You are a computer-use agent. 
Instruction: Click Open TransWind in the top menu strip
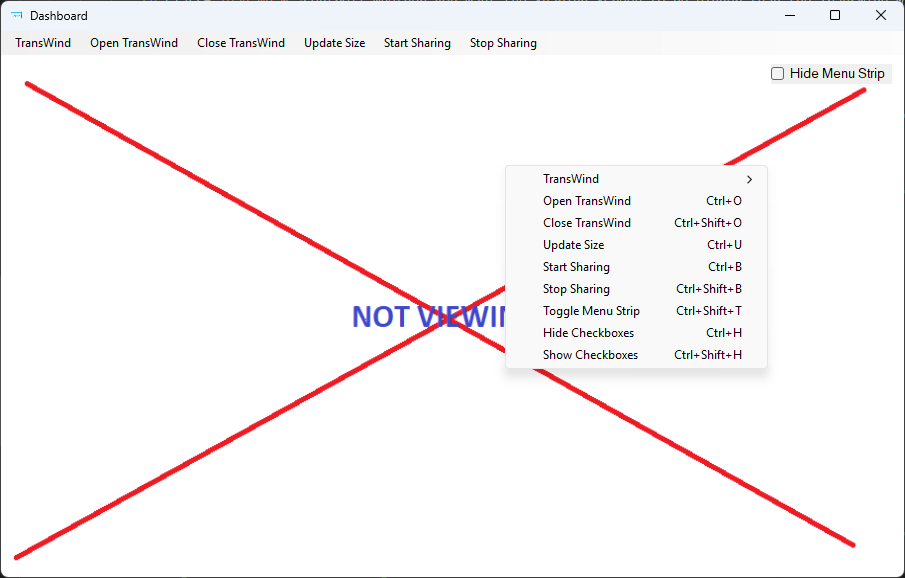[x=134, y=43]
